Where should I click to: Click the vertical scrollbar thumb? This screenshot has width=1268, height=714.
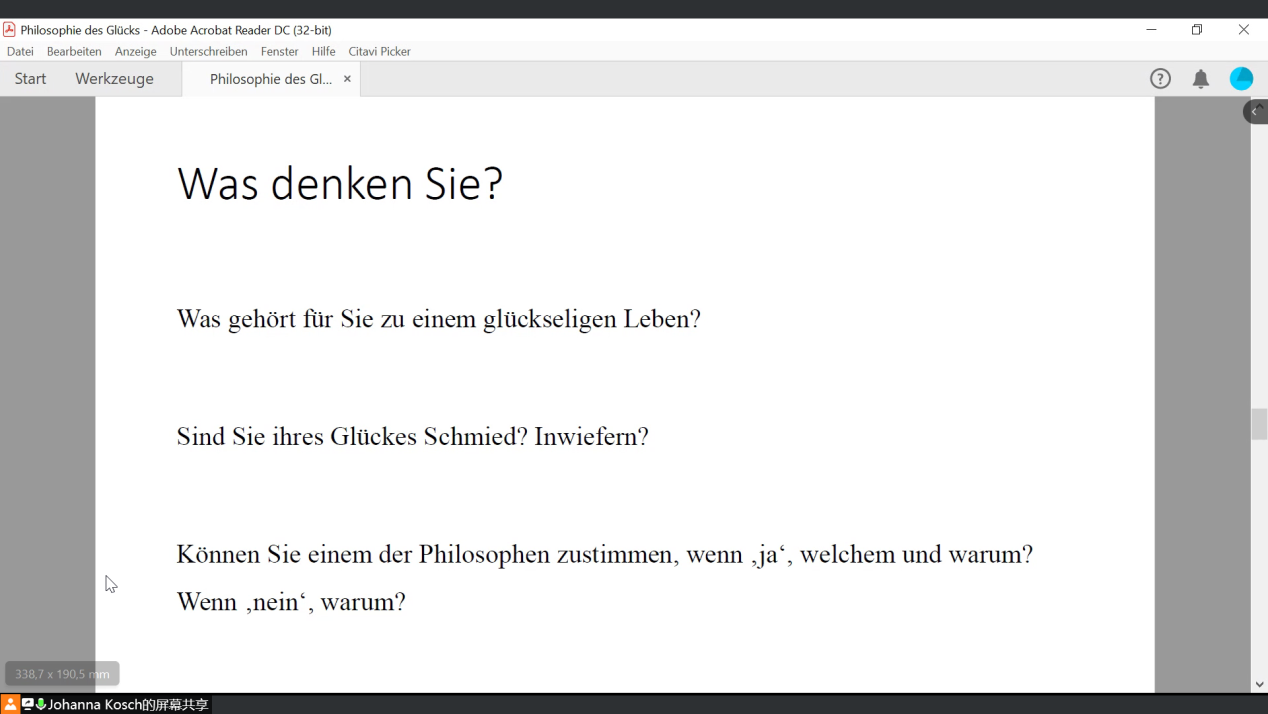1259,424
